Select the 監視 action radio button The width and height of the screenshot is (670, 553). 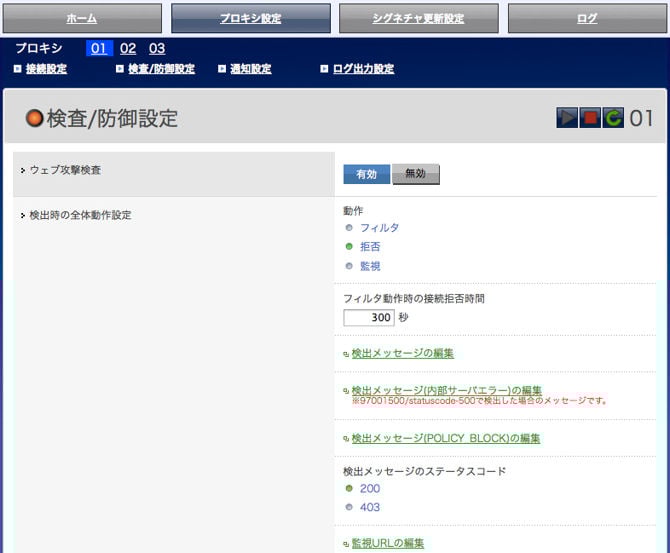coord(349,266)
